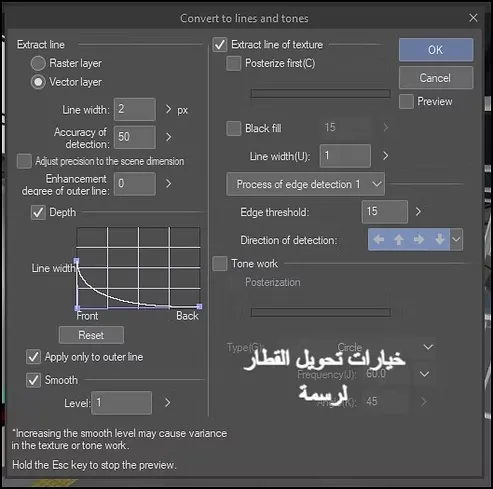Viewport: 493px width, 489px height.
Task: Open Process of edge detection 1 dropdown
Action: (x=305, y=184)
